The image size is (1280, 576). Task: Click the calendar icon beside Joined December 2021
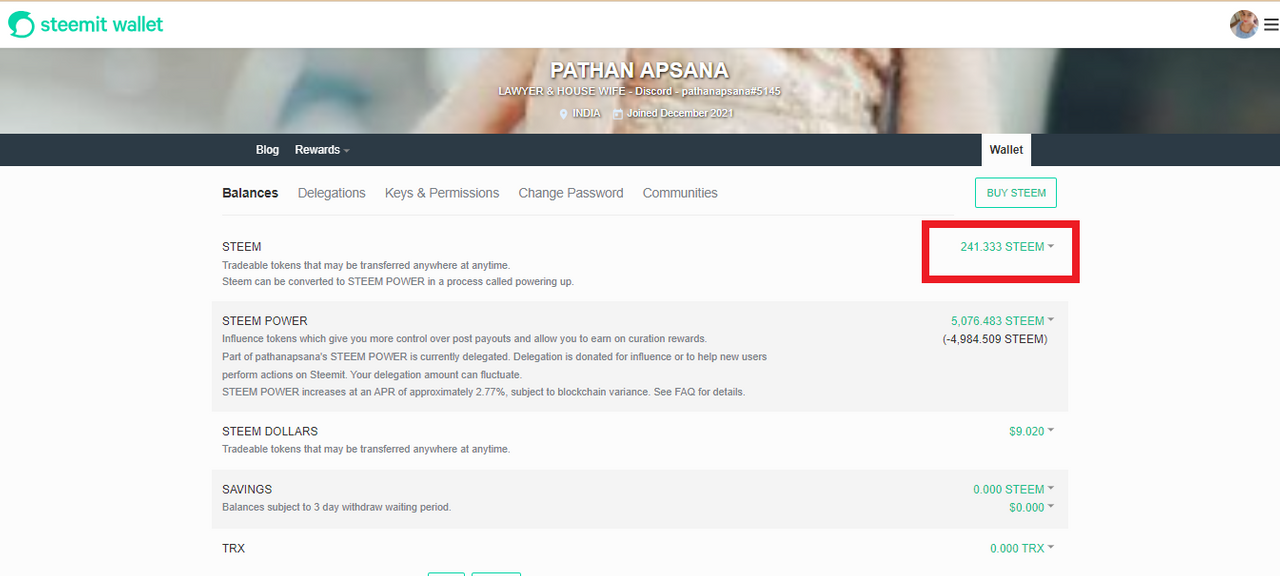[618, 114]
